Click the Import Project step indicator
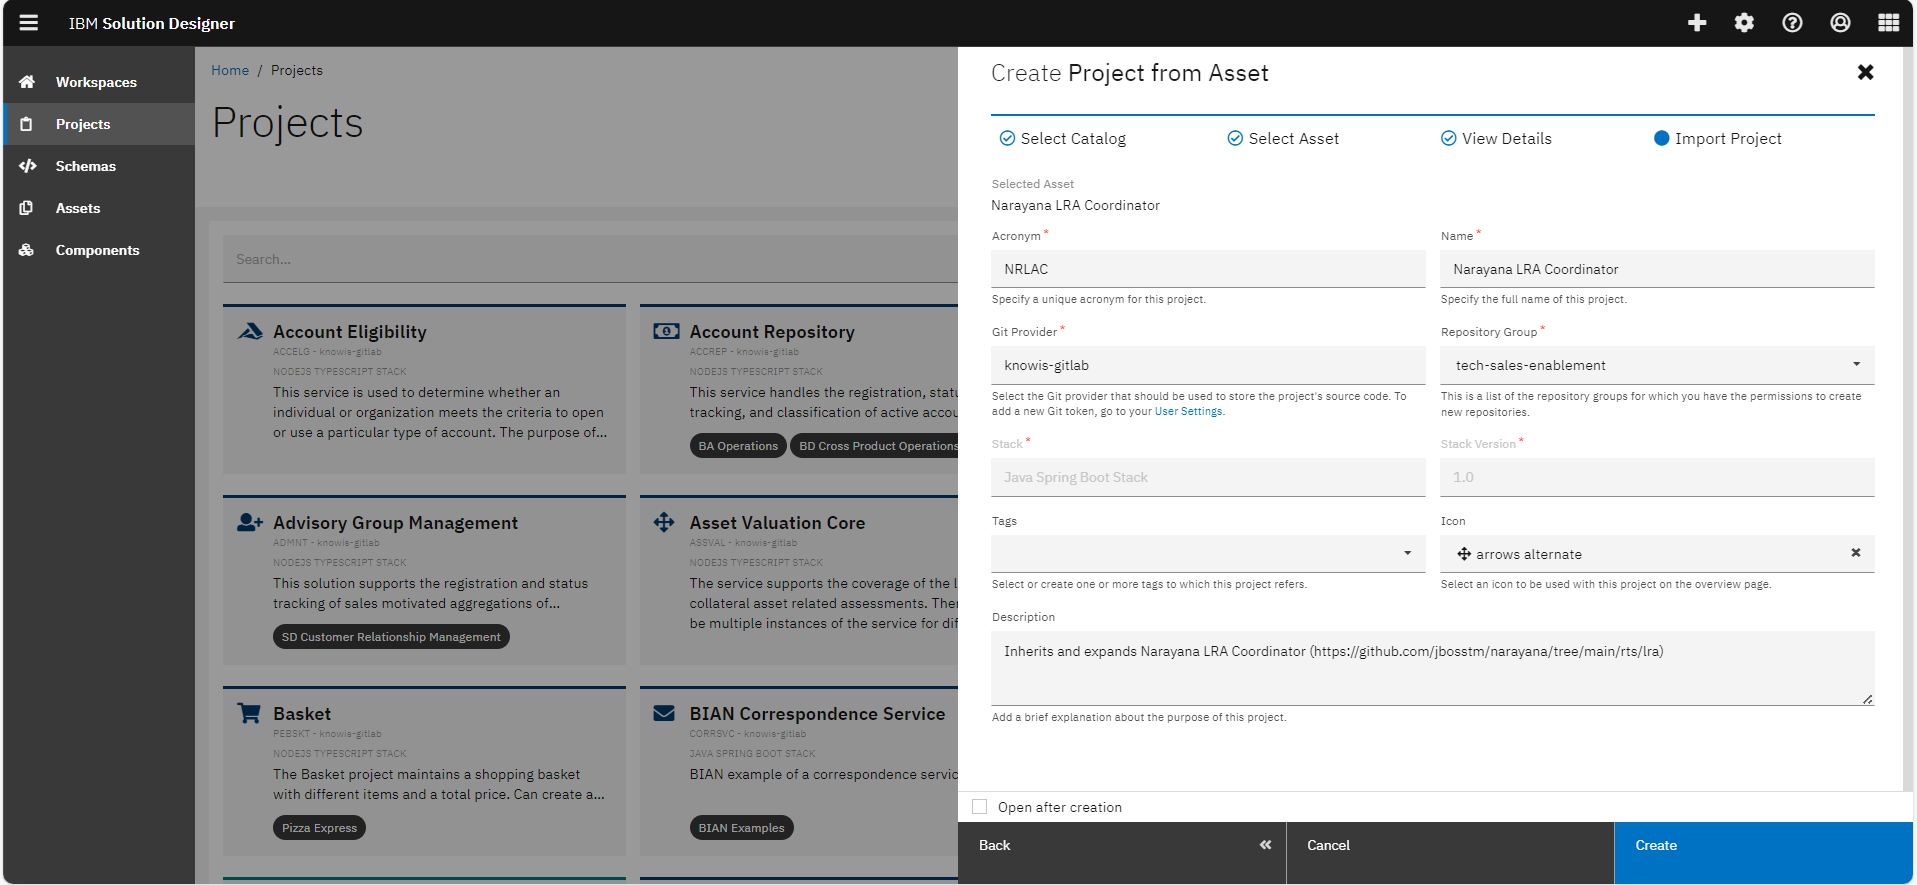 tap(1661, 138)
